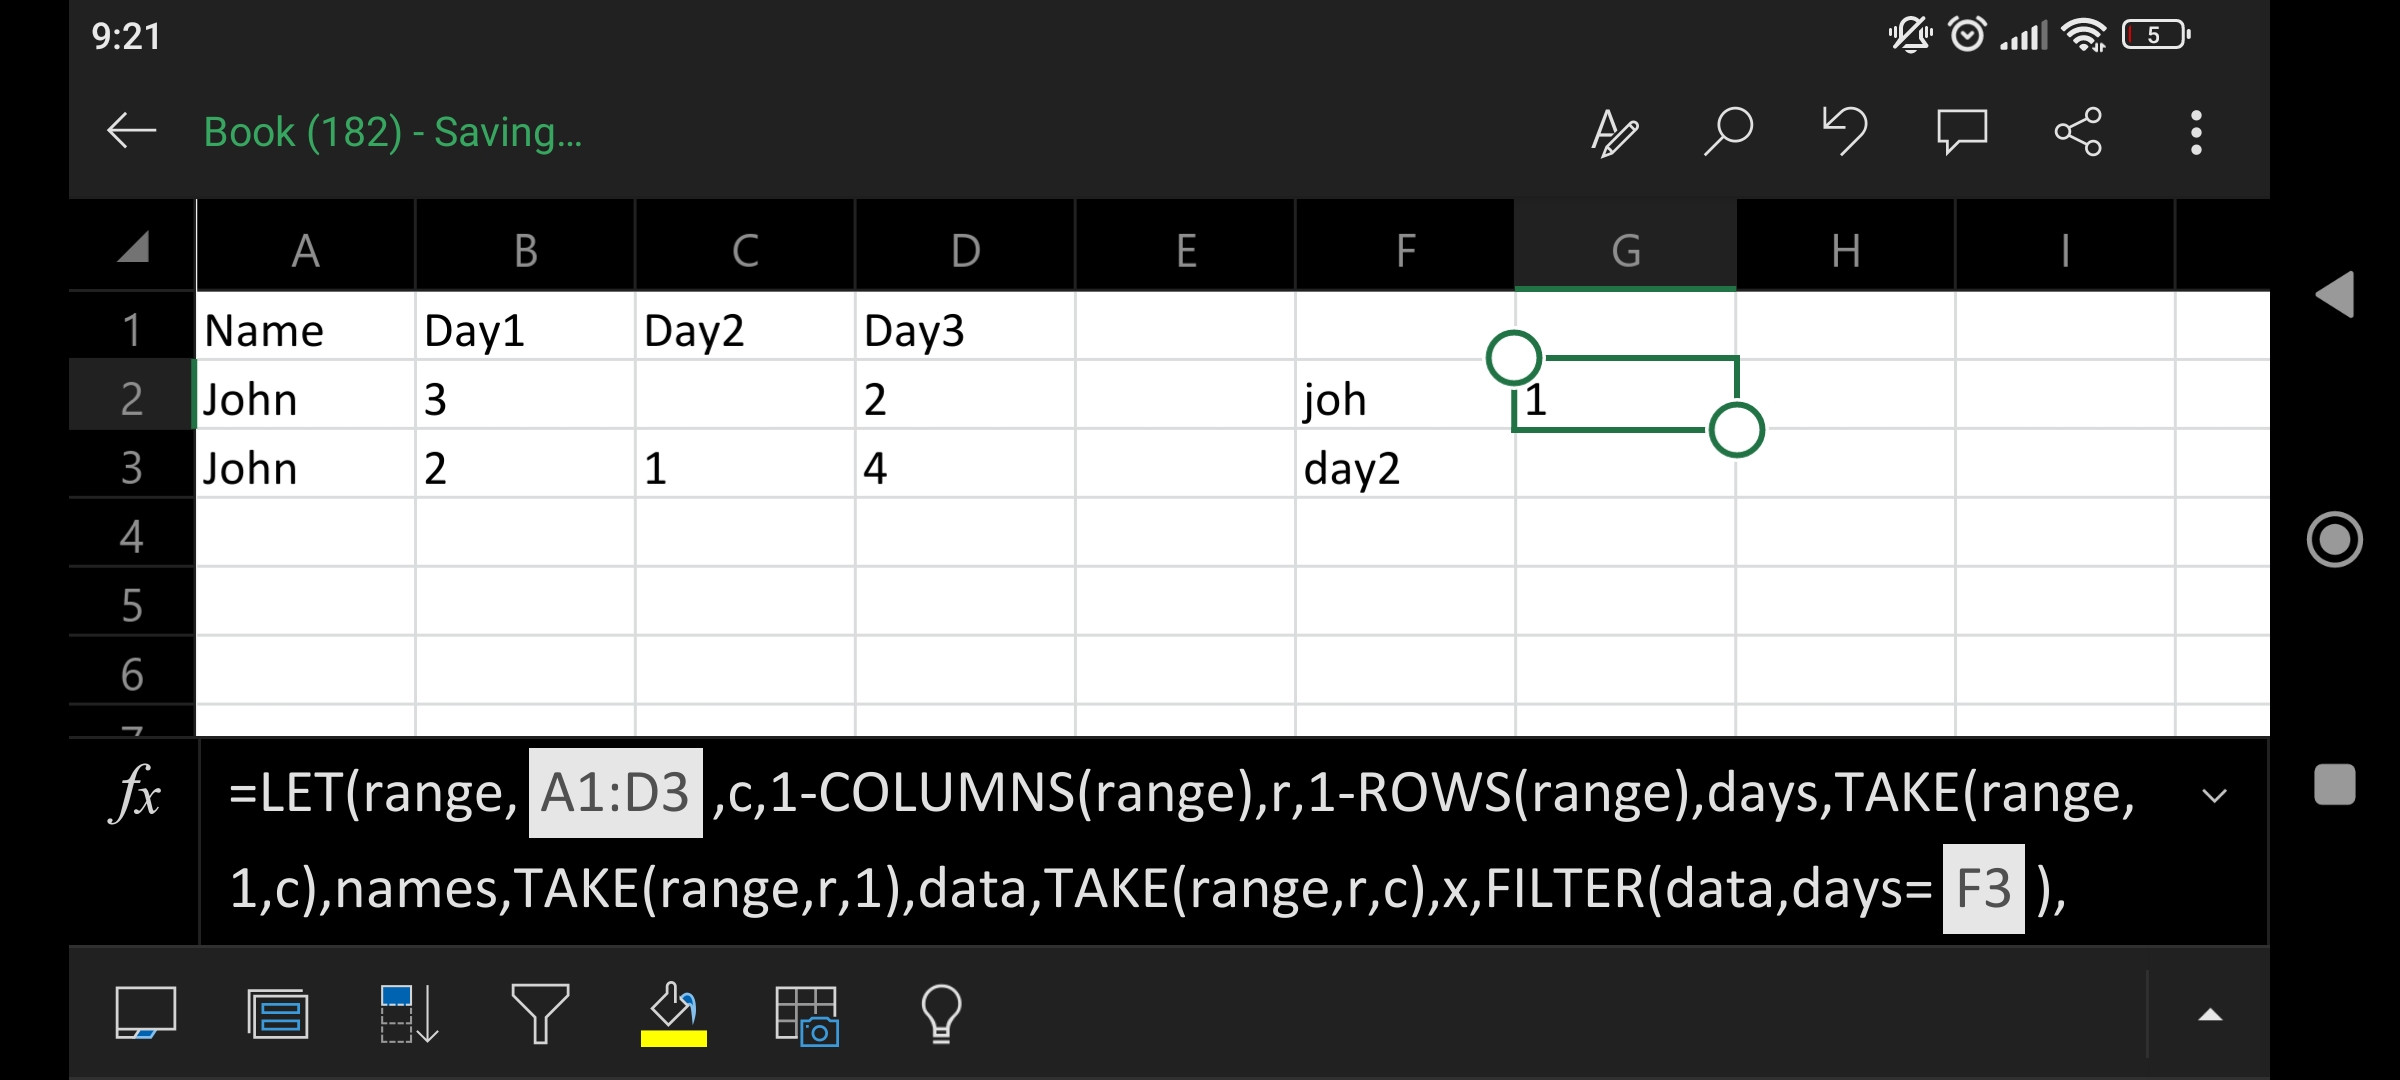The width and height of the screenshot is (2400, 1080).
Task: Open the pen editing ribbon icon
Action: [x=1614, y=132]
